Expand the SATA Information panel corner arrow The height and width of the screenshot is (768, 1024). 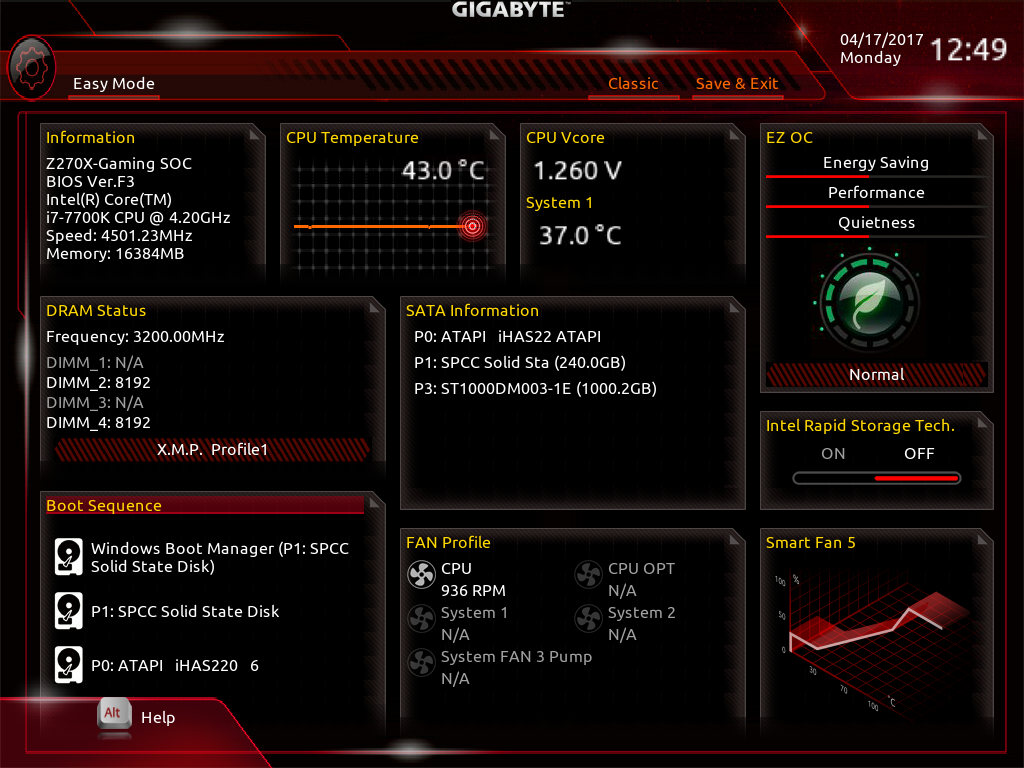[x=735, y=307]
